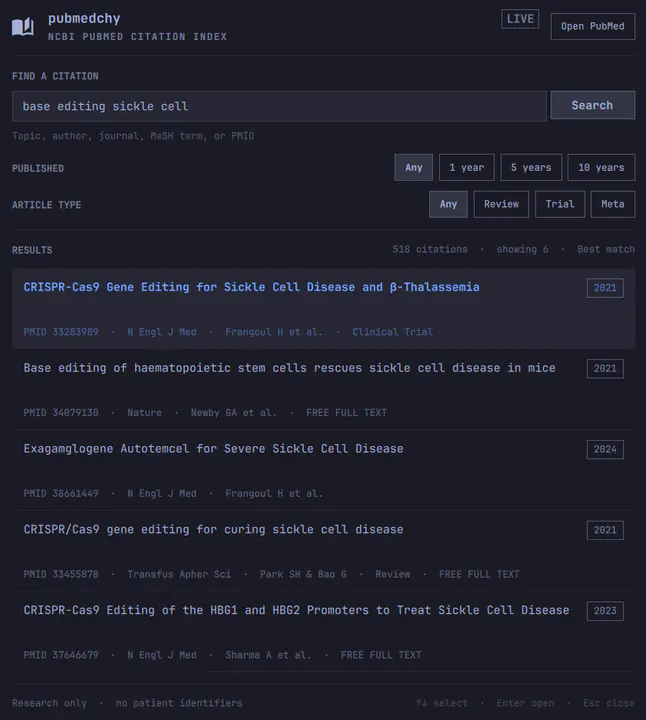Filter article type to Trial

(560, 204)
